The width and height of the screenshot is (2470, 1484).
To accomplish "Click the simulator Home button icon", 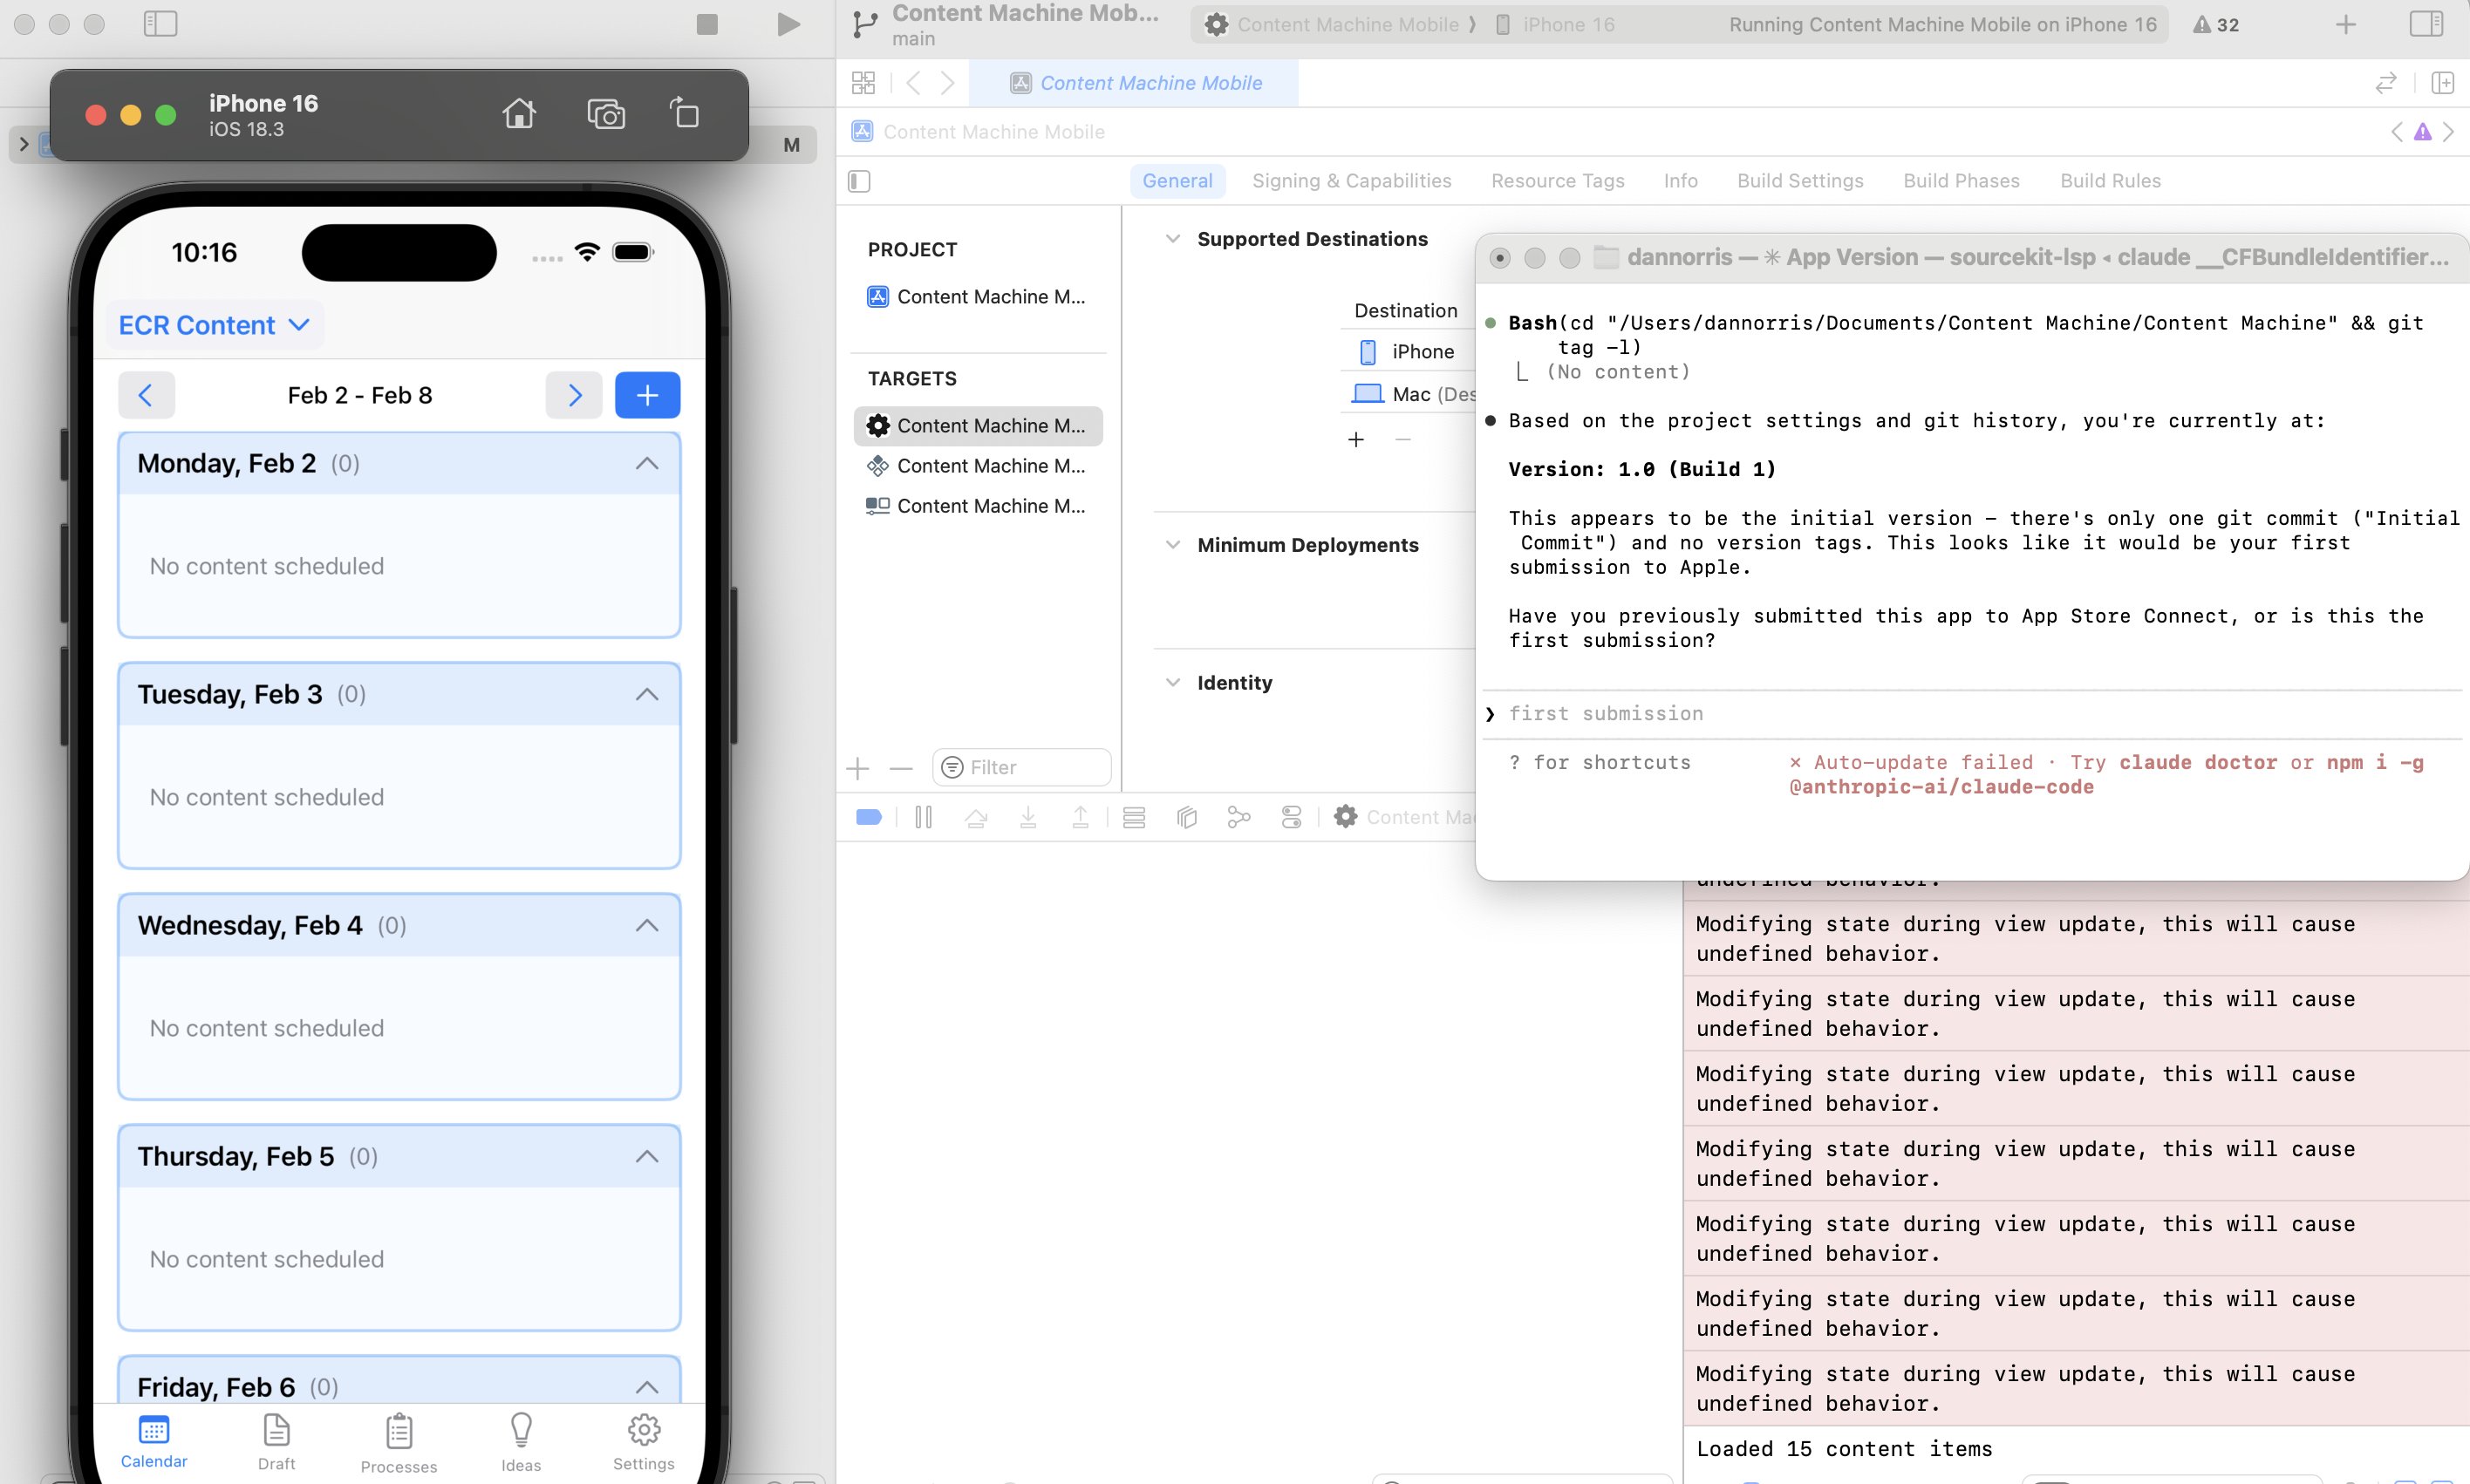I will point(518,114).
